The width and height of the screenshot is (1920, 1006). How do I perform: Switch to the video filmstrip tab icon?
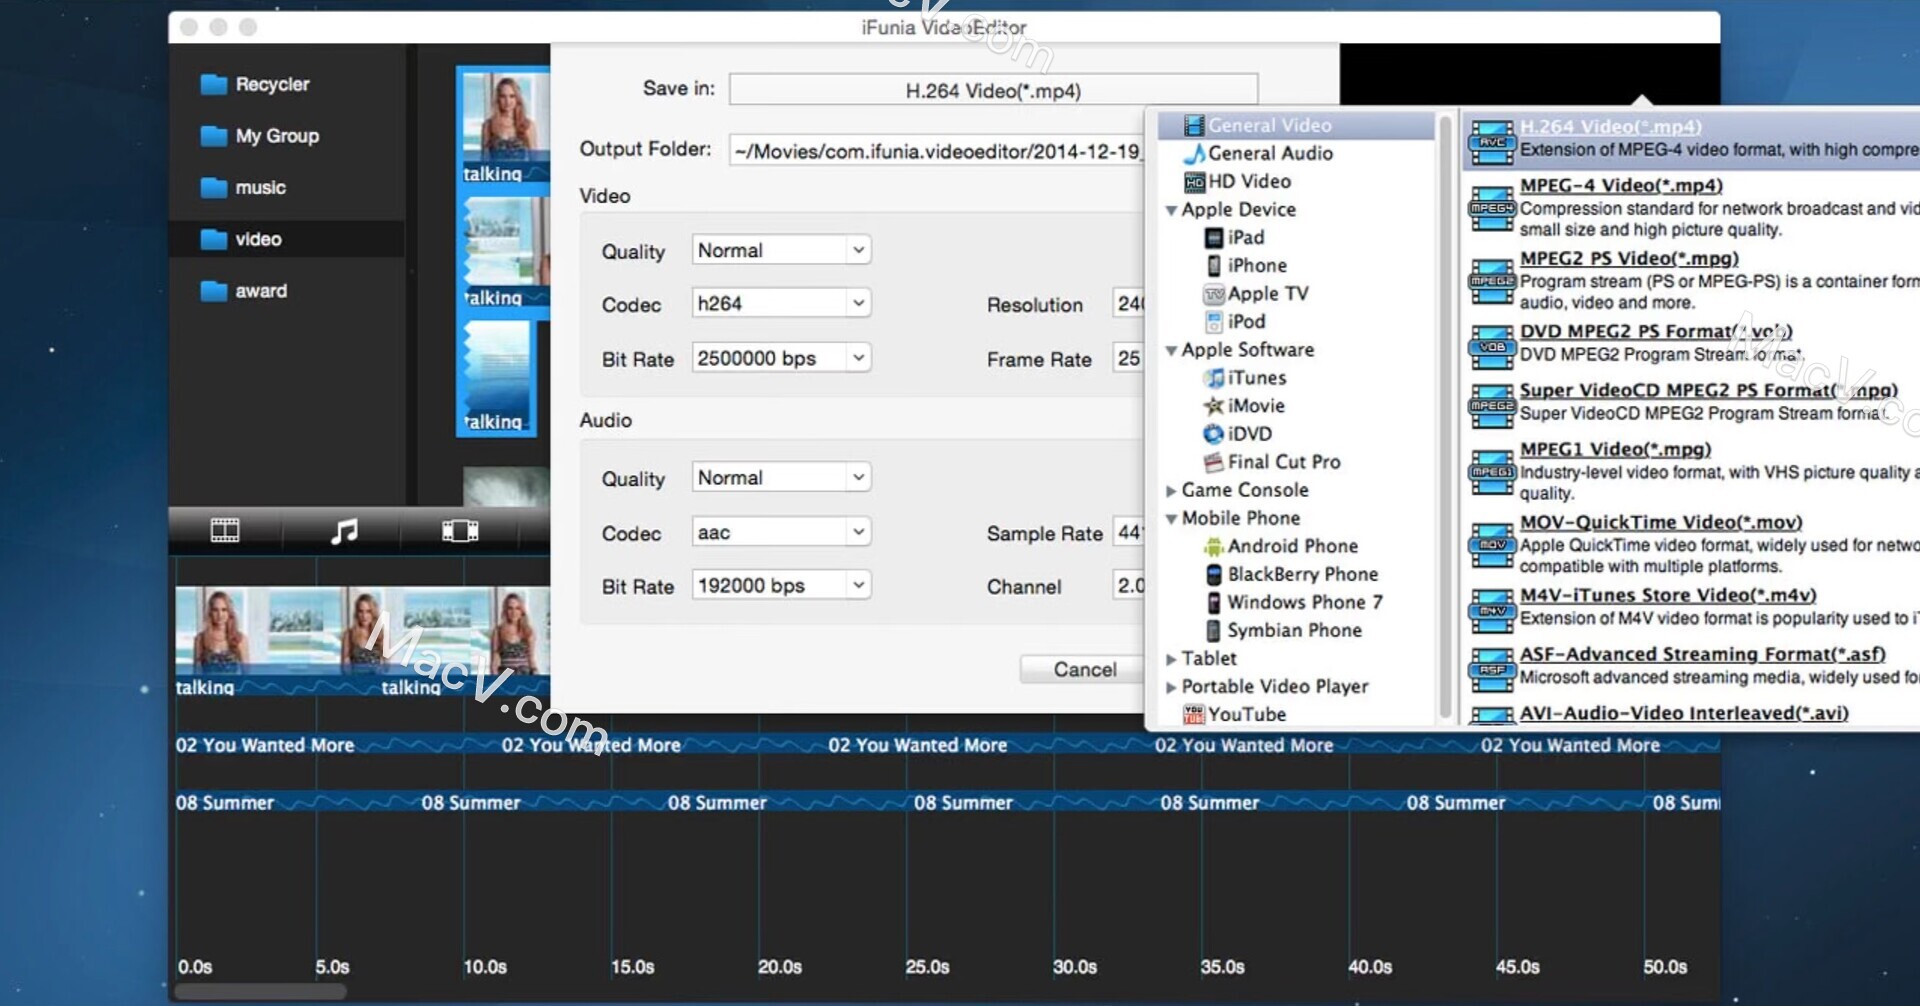(x=225, y=530)
